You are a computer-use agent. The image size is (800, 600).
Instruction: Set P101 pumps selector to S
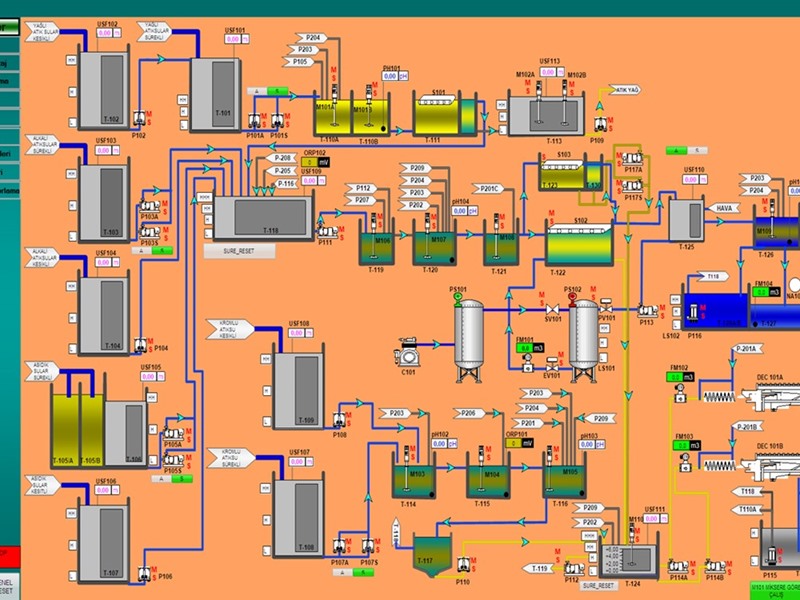tap(278, 91)
